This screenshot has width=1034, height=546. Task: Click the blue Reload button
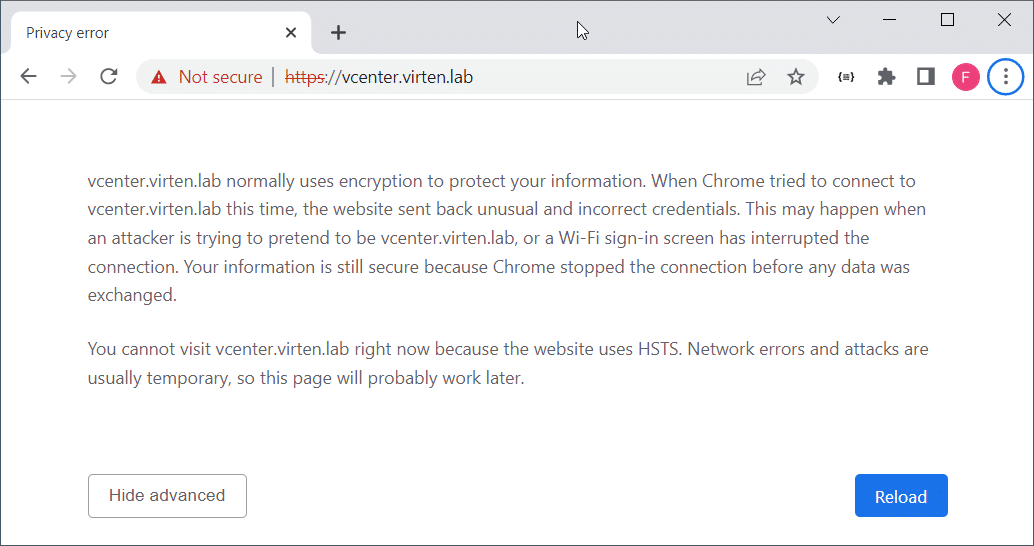point(901,496)
